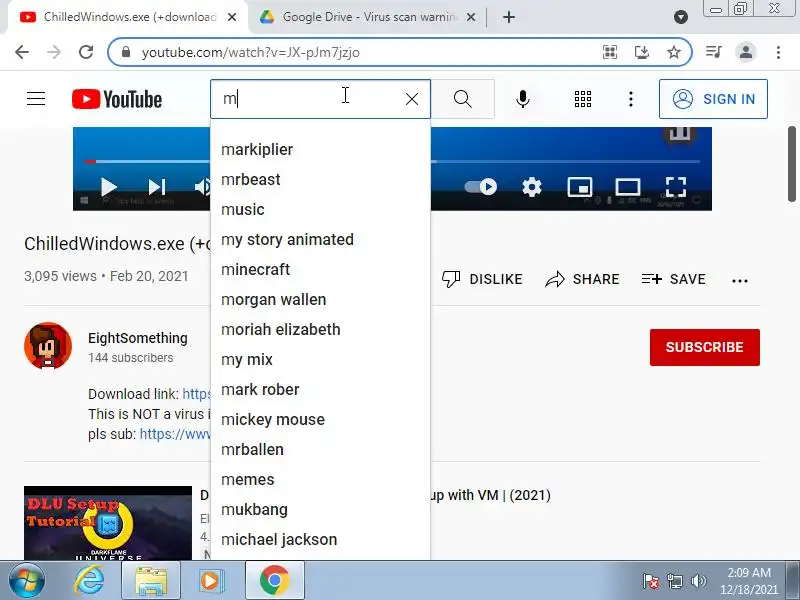Click the address bar URL
Viewport: 800px width, 600px height.
click(251, 52)
